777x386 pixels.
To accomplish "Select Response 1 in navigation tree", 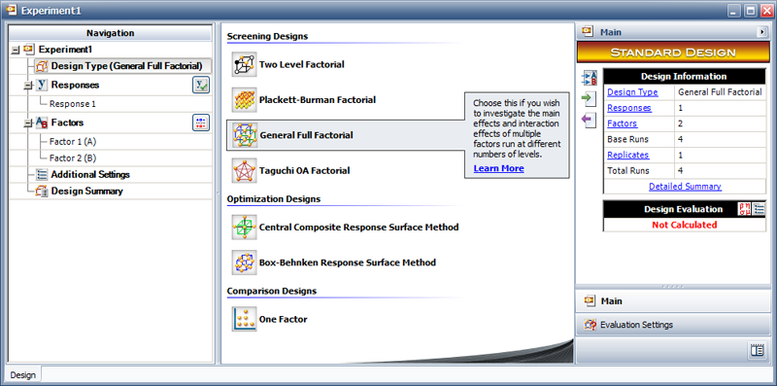I will [72, 104].
